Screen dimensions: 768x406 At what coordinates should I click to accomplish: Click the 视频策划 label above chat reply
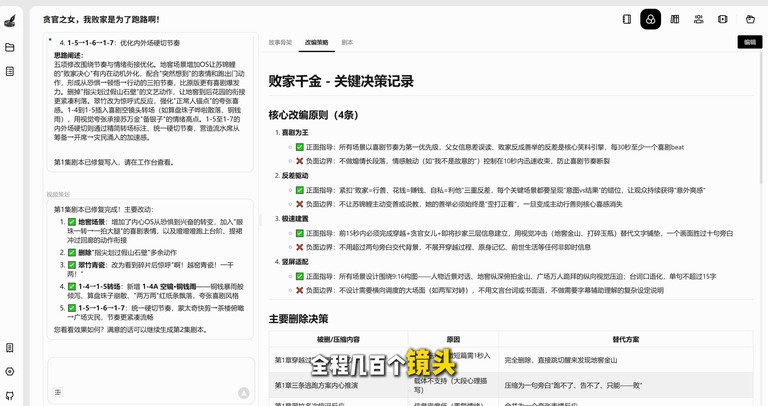pyautogui.click(x=58, y=194)
